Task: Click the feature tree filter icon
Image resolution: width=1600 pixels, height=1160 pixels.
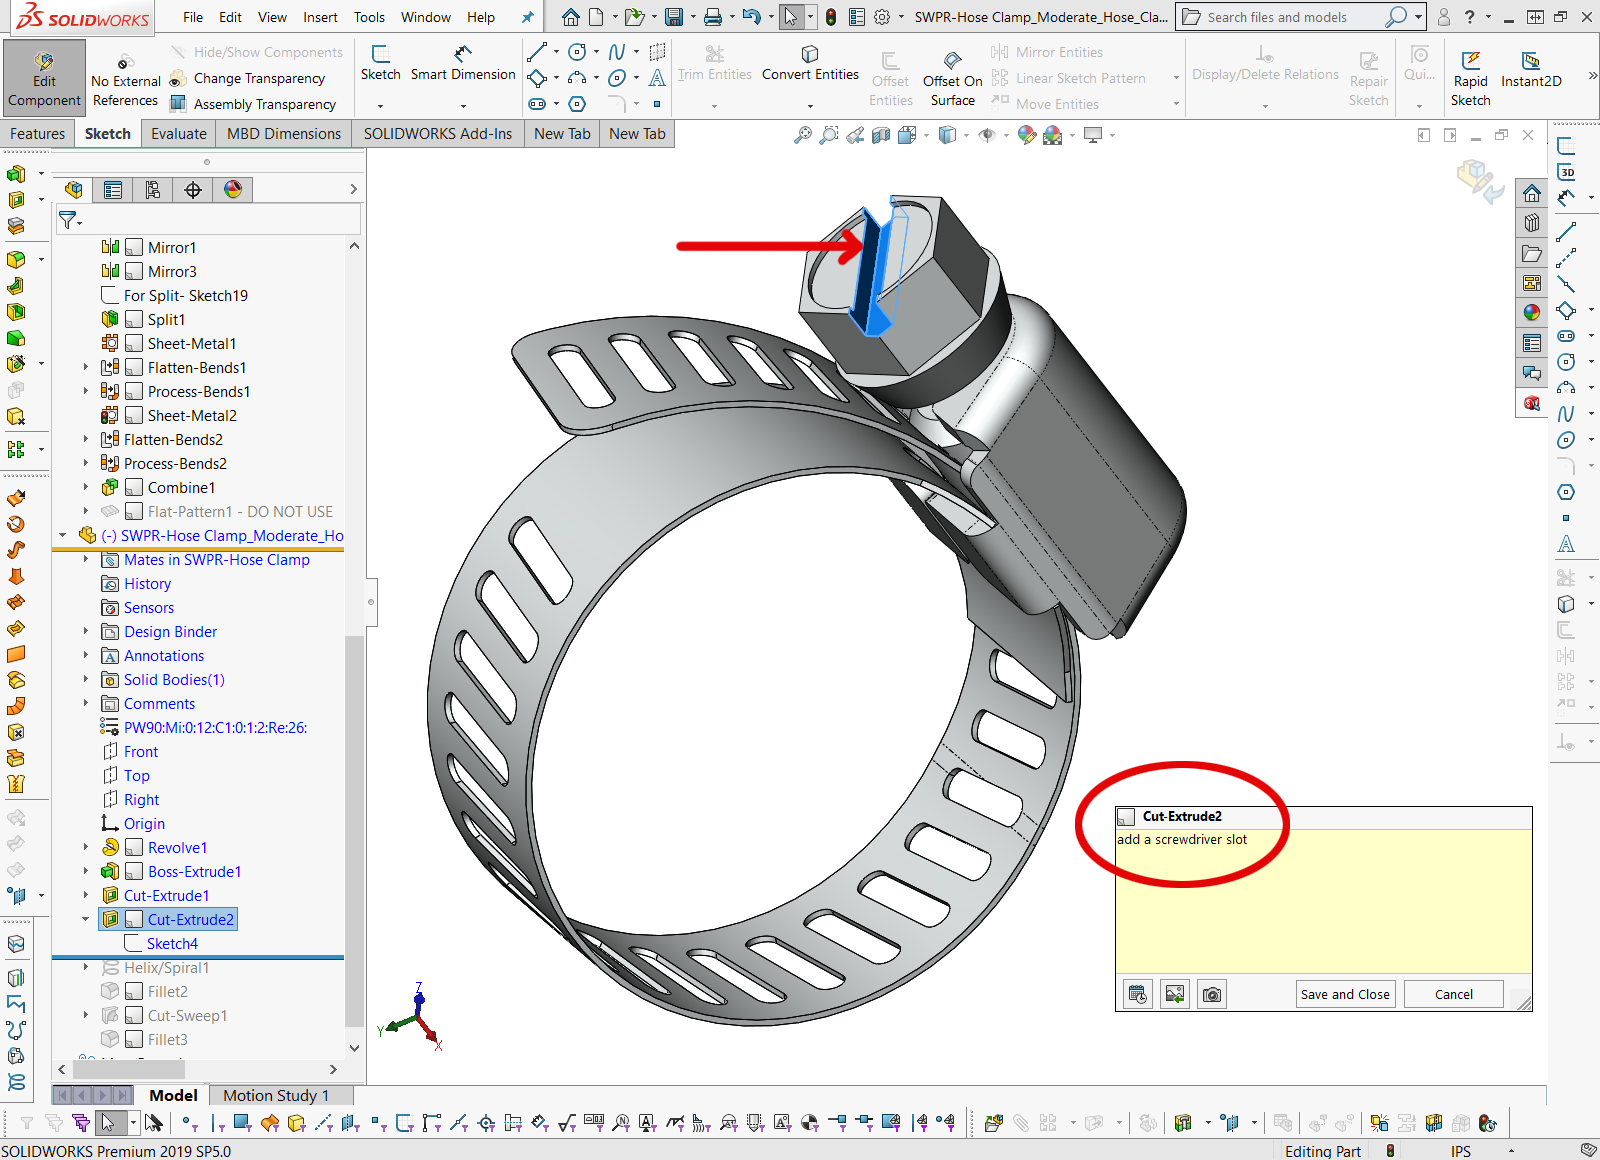Action: (x=68, y=219)
